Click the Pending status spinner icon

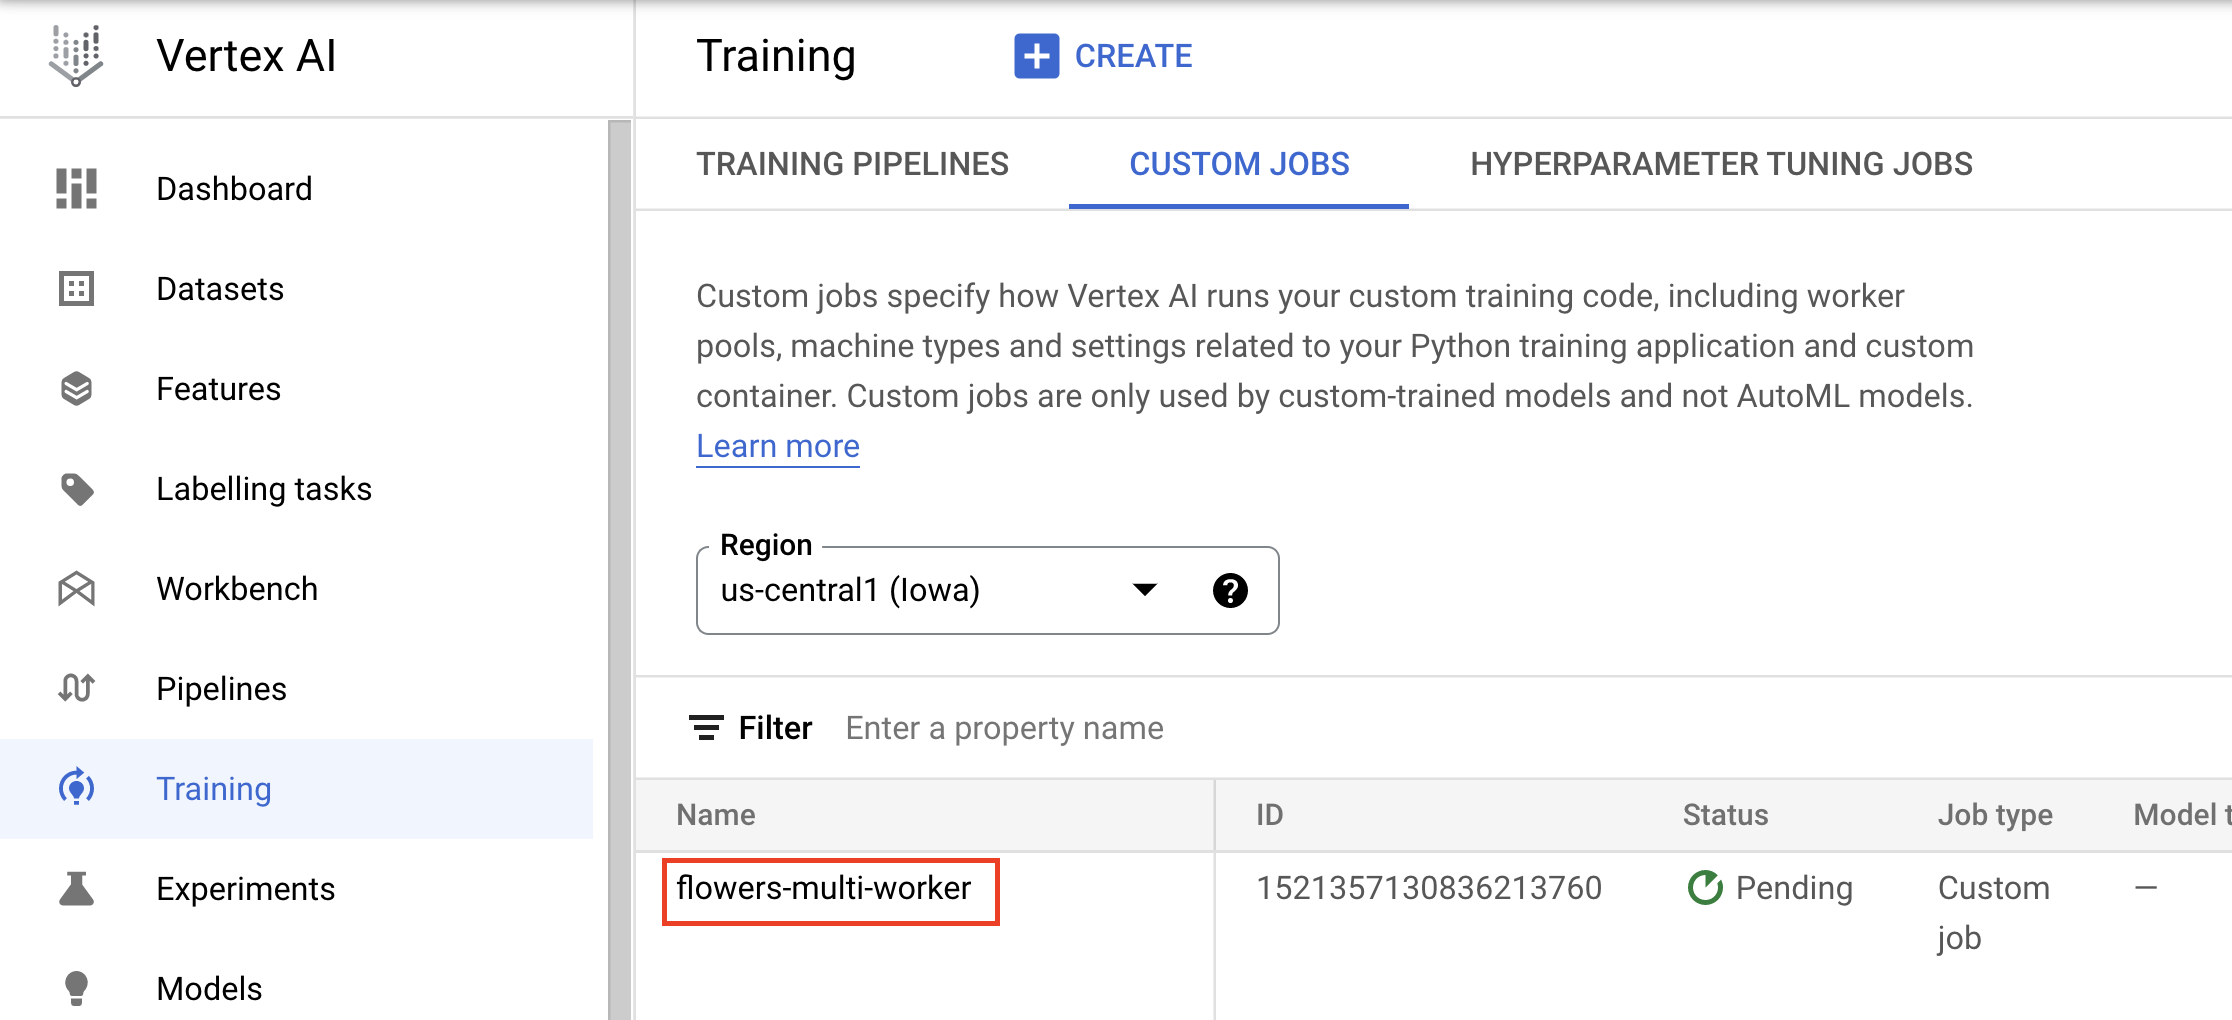1707,887
